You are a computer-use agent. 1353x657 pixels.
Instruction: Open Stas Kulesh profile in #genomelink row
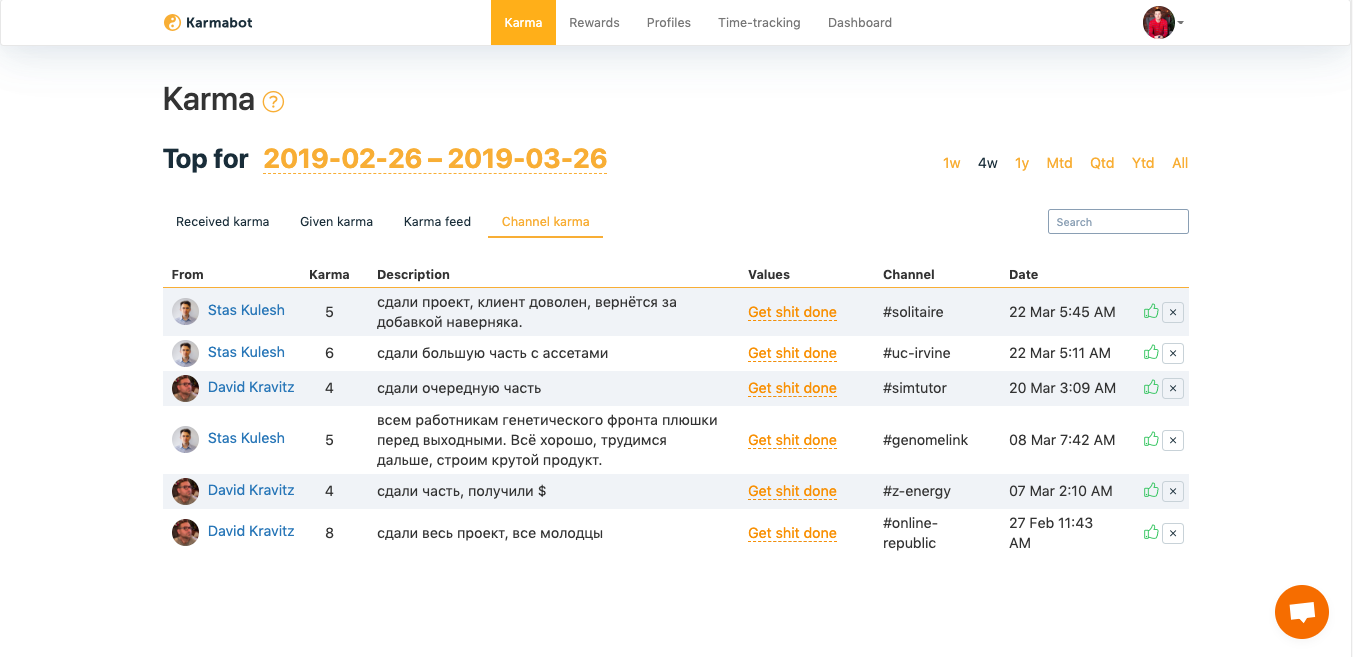246,438
